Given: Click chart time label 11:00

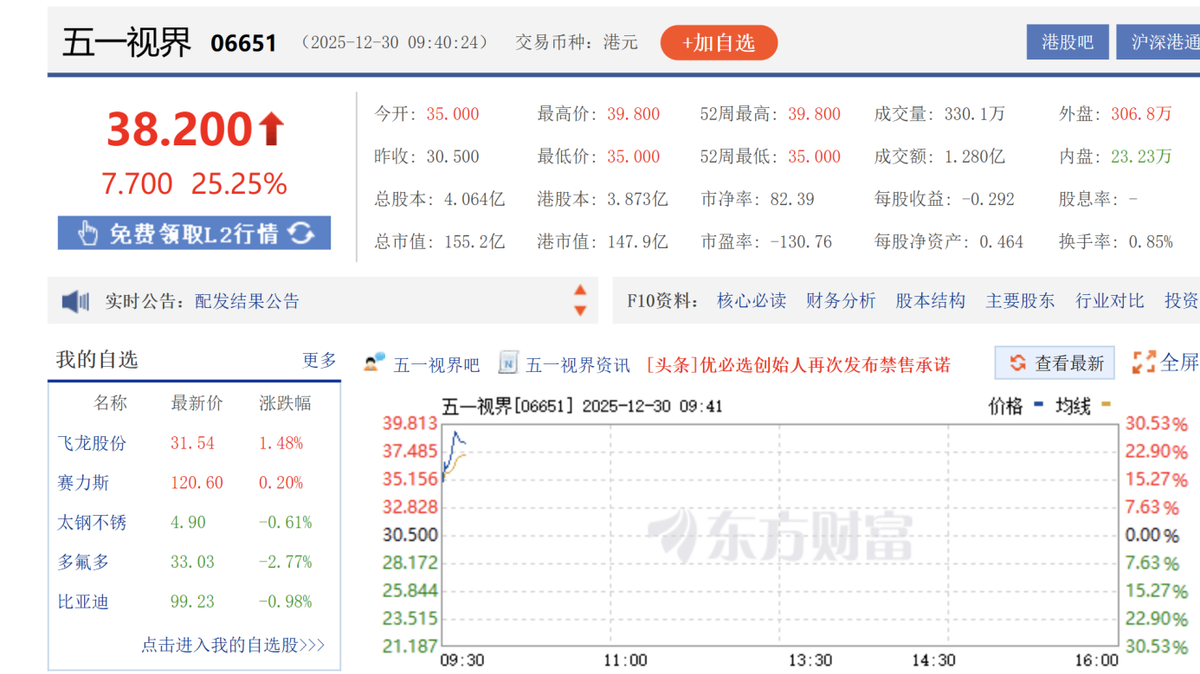Looking at the screenshot, I should click(x=624, y=660).
